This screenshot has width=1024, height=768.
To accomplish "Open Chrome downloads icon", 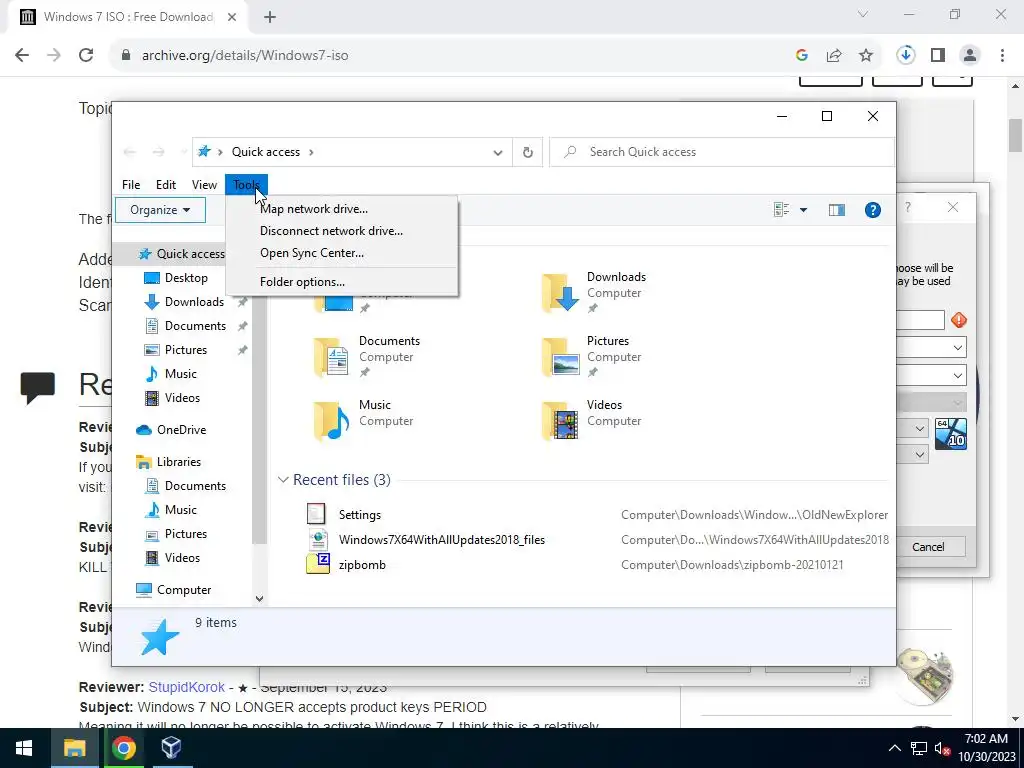I will (905, 55).
